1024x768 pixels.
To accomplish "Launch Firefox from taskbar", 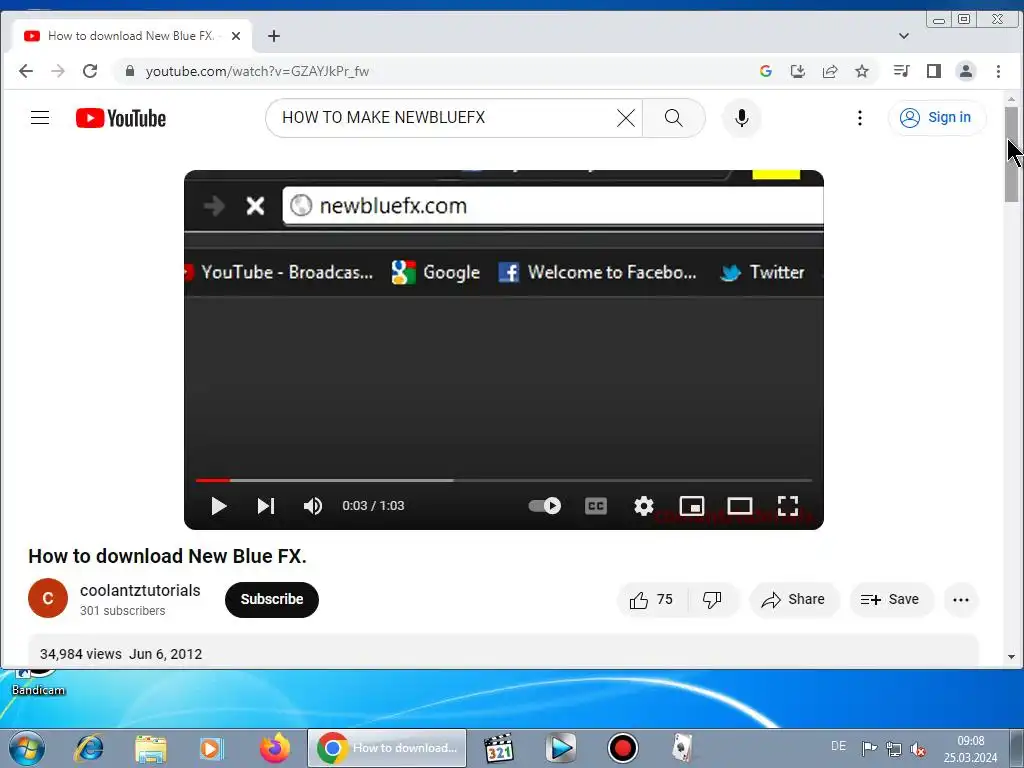I will coord(275,748).
